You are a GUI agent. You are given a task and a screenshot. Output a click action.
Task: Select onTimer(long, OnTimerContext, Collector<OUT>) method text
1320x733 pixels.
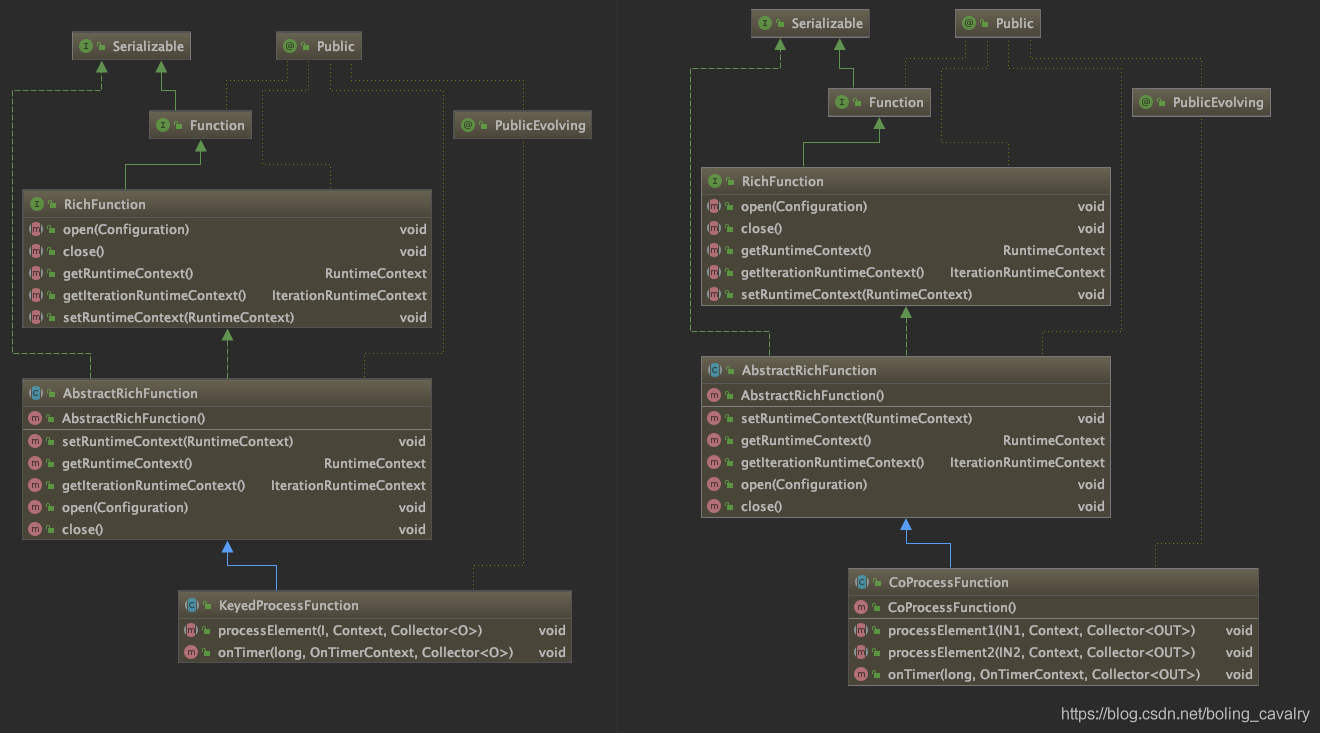[x=1044, y=674]
